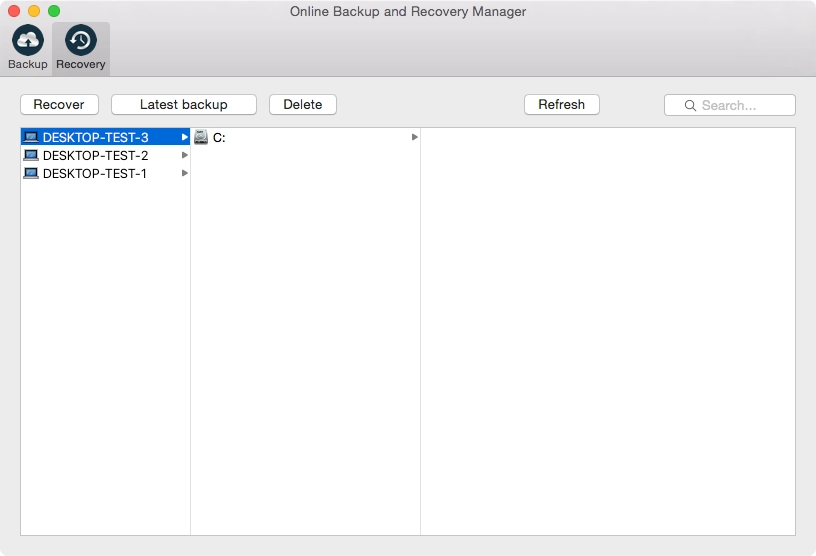The width and height of the screenshot is (816, 556).
Task: Click the computer icon beside DESKTOP-TEST-3
Action: (31, 137)
